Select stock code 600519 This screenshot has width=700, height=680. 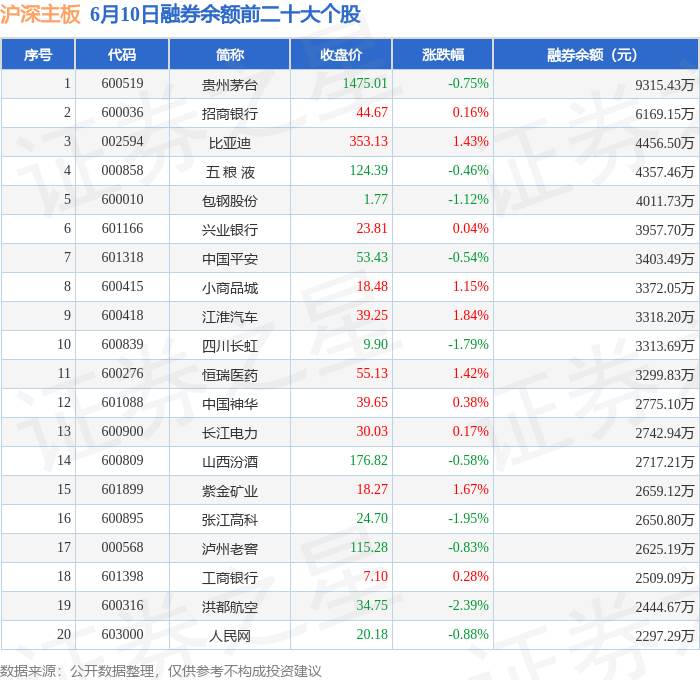(x=122, y=83)
